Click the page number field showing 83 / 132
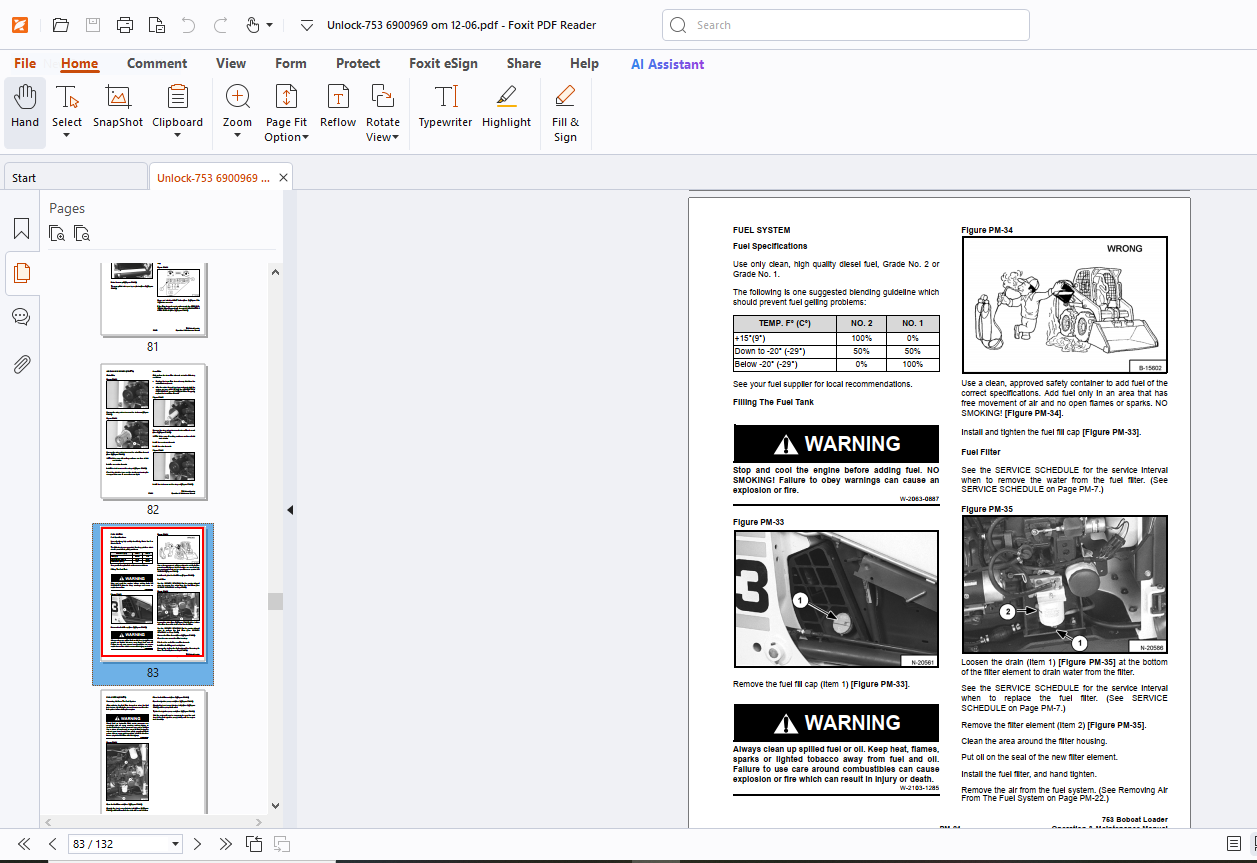This screenshot has width=1257, height=863. (117, 844)
